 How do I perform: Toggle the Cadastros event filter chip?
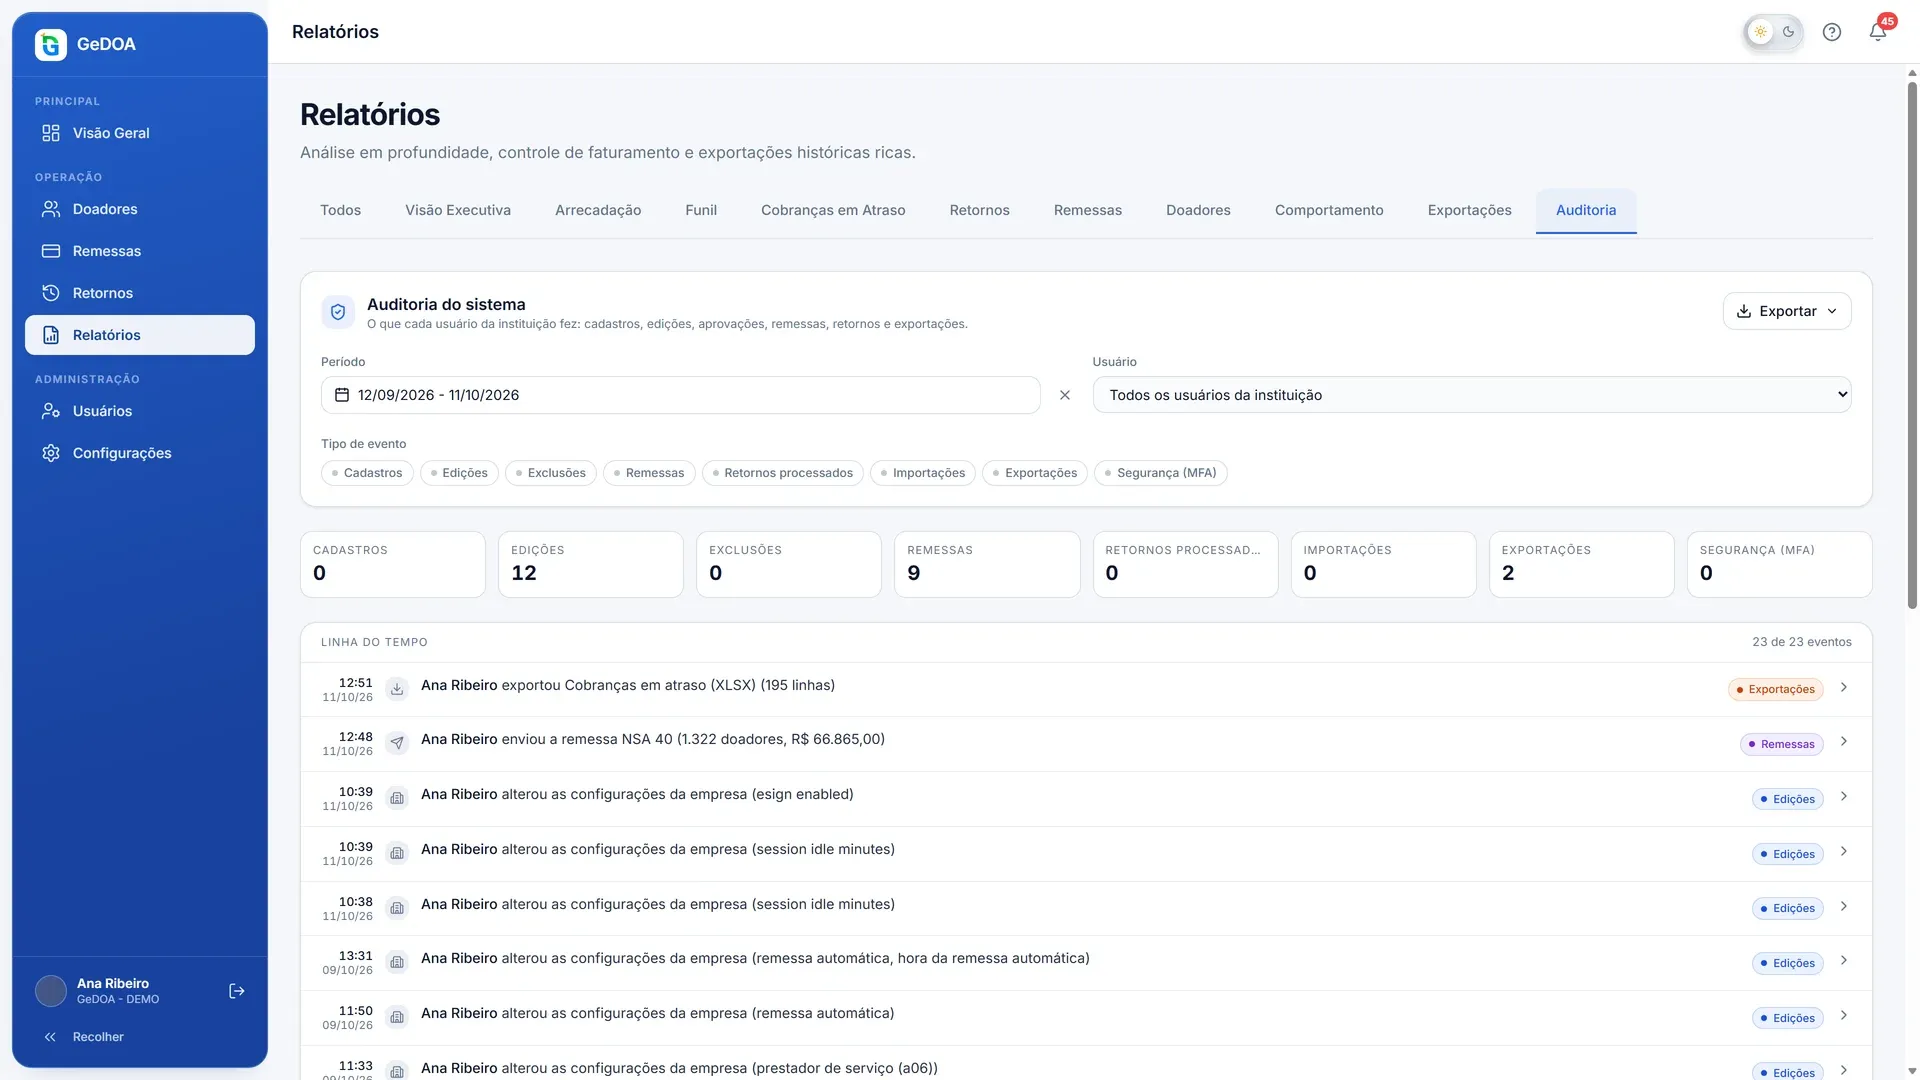pyautogui.click(x=367, y=473)
